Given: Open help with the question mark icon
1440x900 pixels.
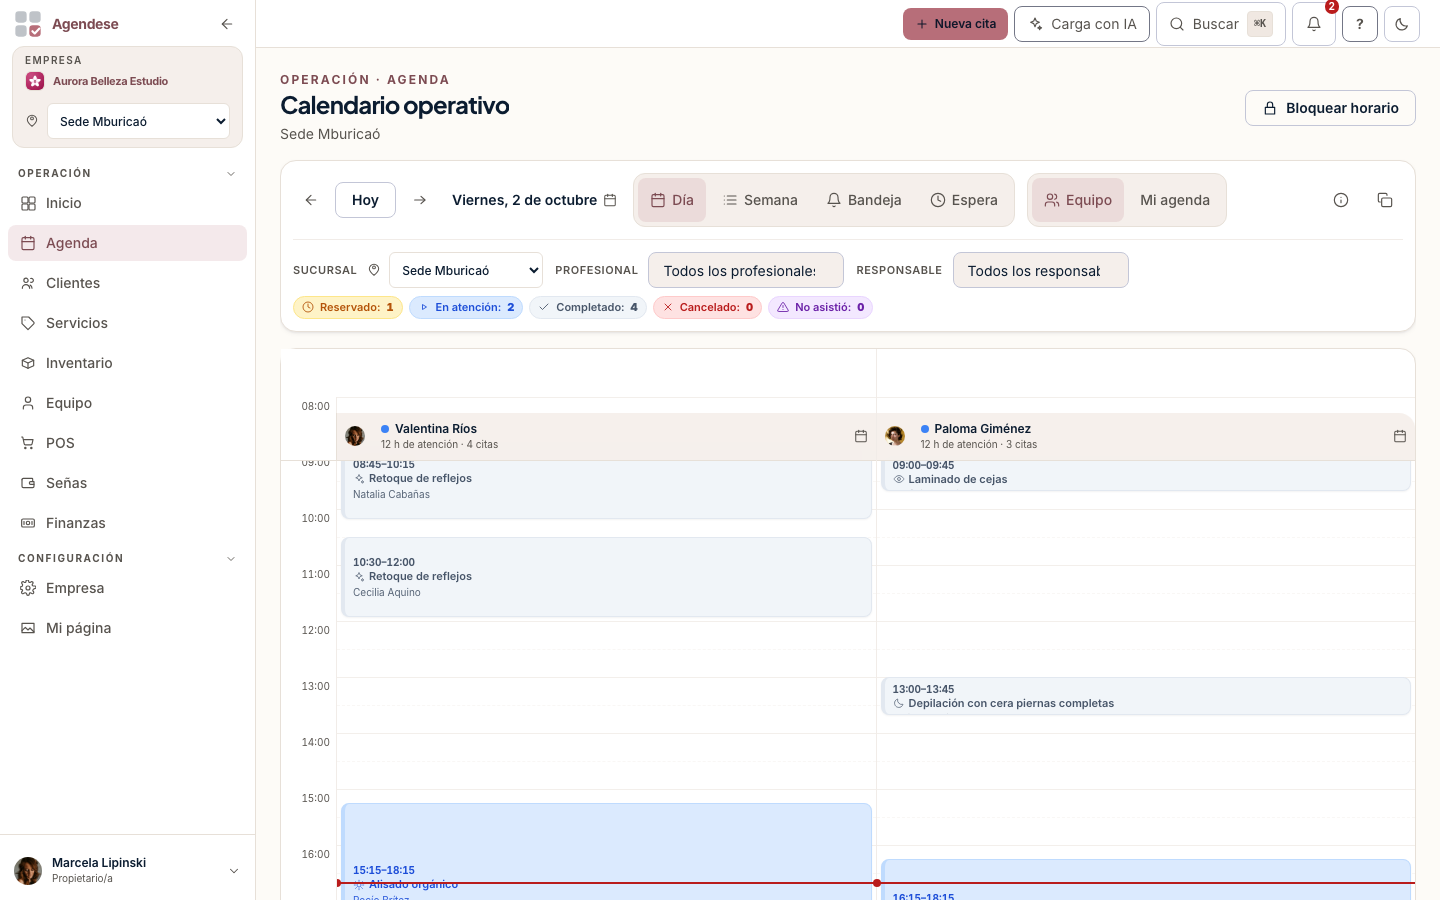Looking at the screenshot, I should [x=1360, y=24].
